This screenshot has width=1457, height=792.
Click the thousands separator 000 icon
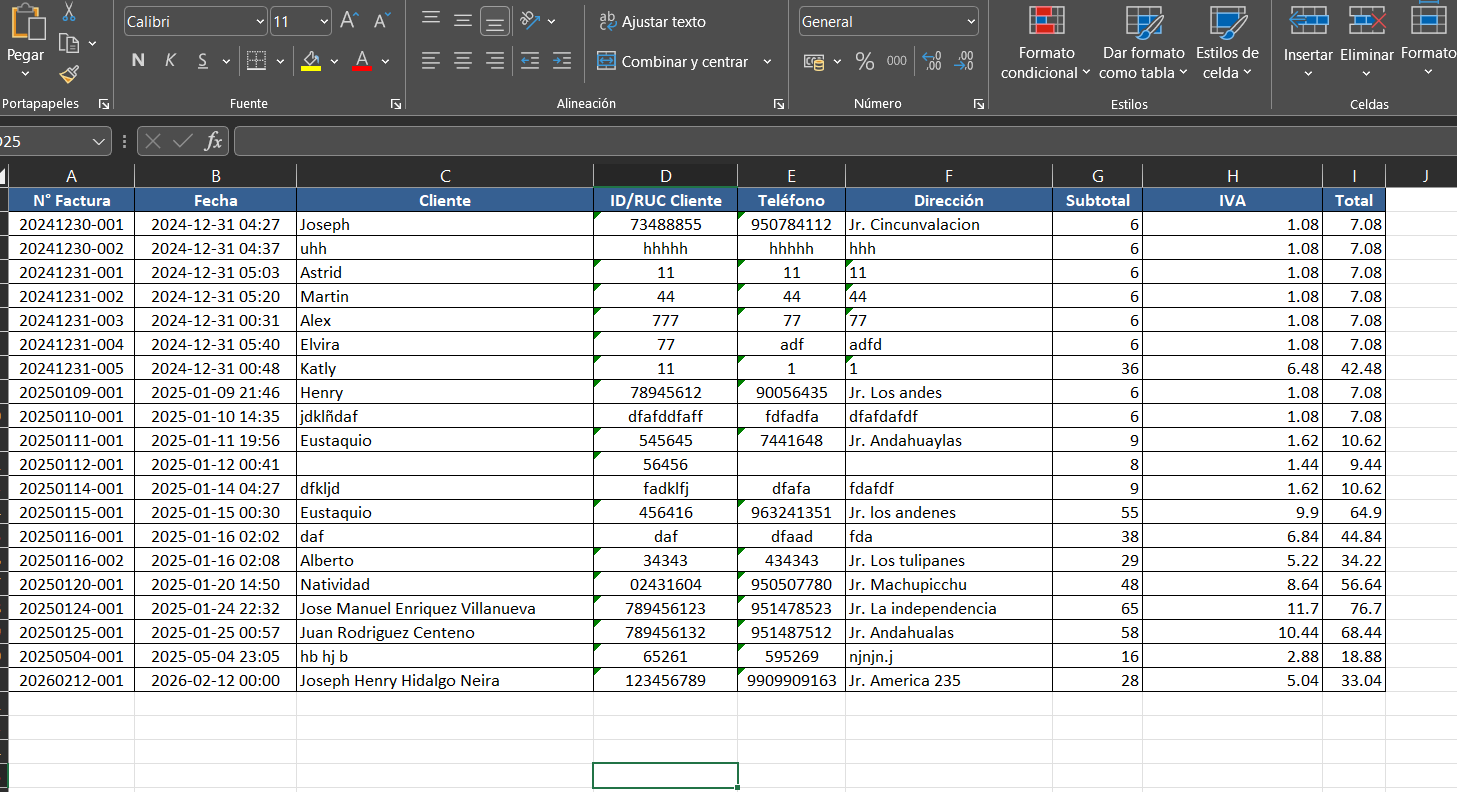point(896,60)
